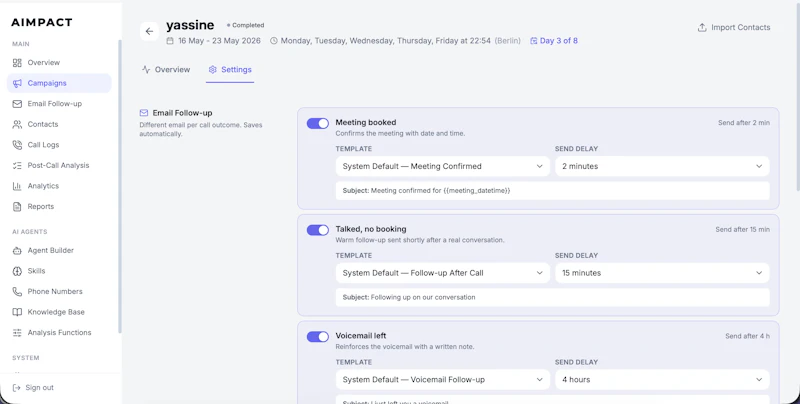Click the Overview tab pulse icon
The image size is (800, 404).
pyautogui.click(x=146, y=69)
